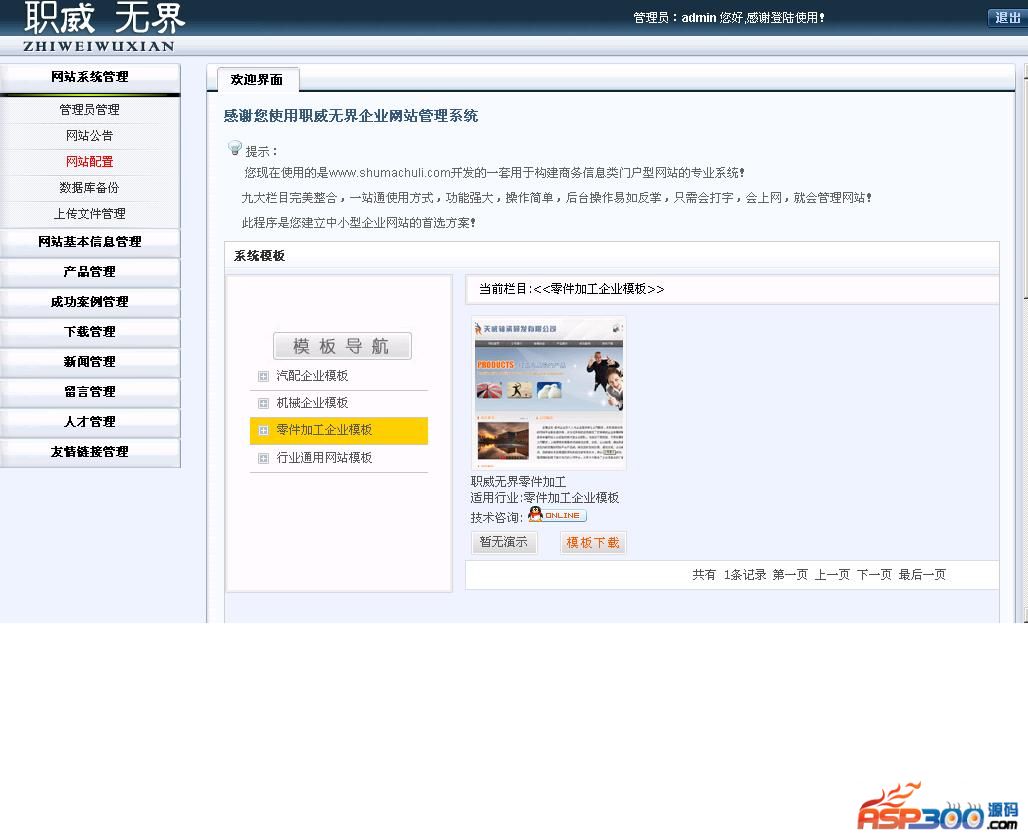
Task: Click the lightbulb tip icon
Action: click(x=235, y=148)
